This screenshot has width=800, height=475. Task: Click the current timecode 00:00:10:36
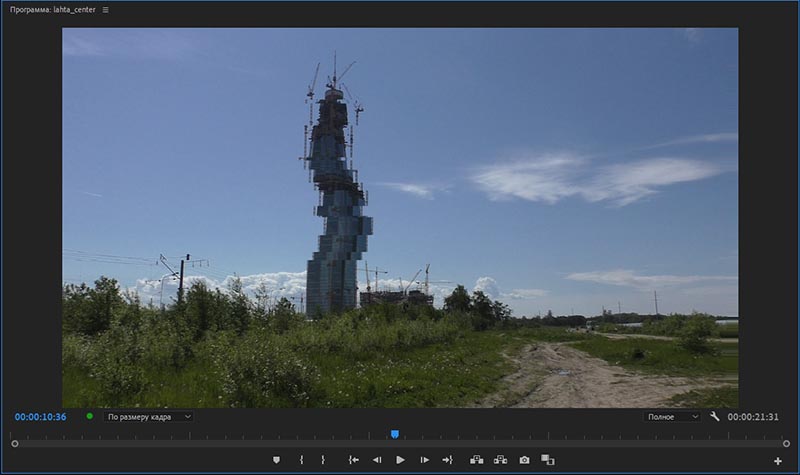point(40,417)
